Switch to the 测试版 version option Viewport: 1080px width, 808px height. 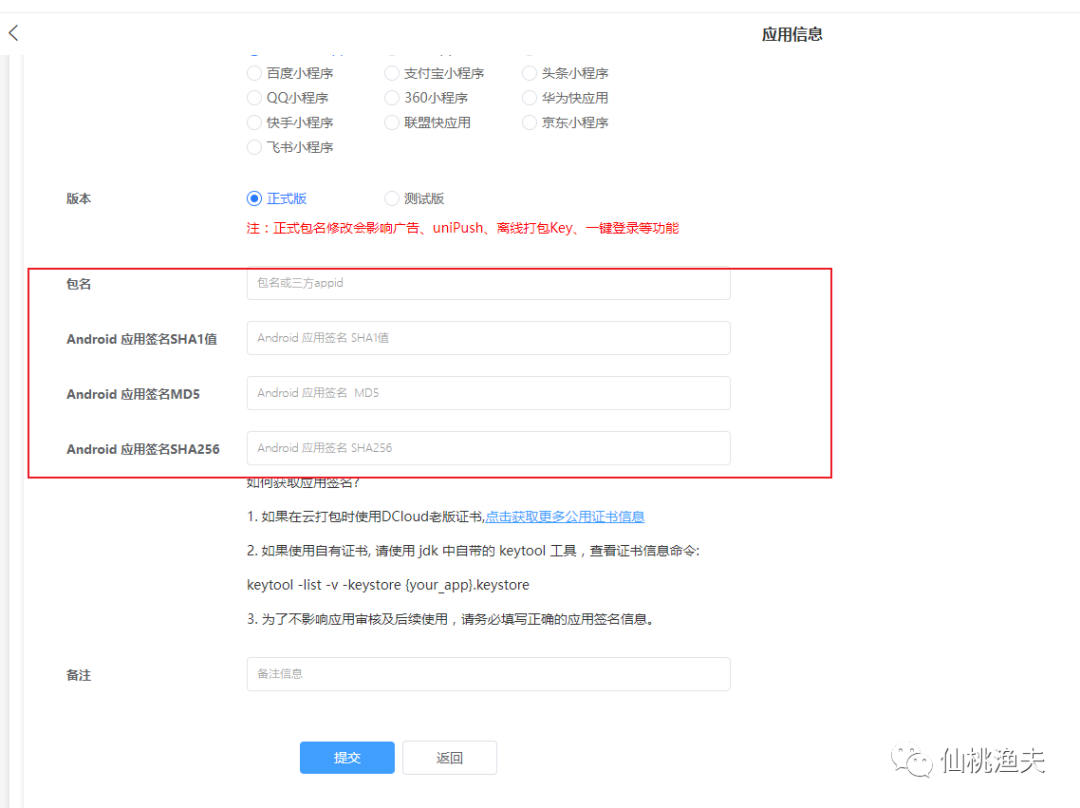point(392,198)
